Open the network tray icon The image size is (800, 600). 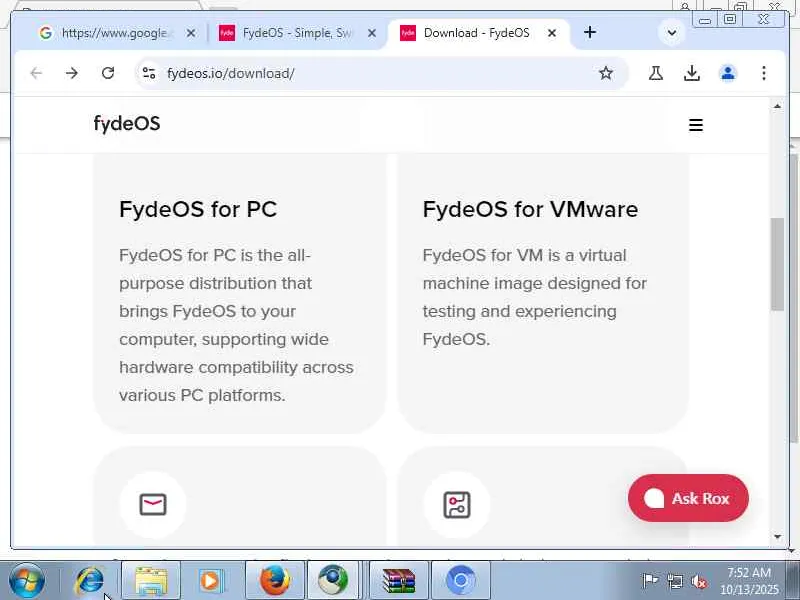675,581
